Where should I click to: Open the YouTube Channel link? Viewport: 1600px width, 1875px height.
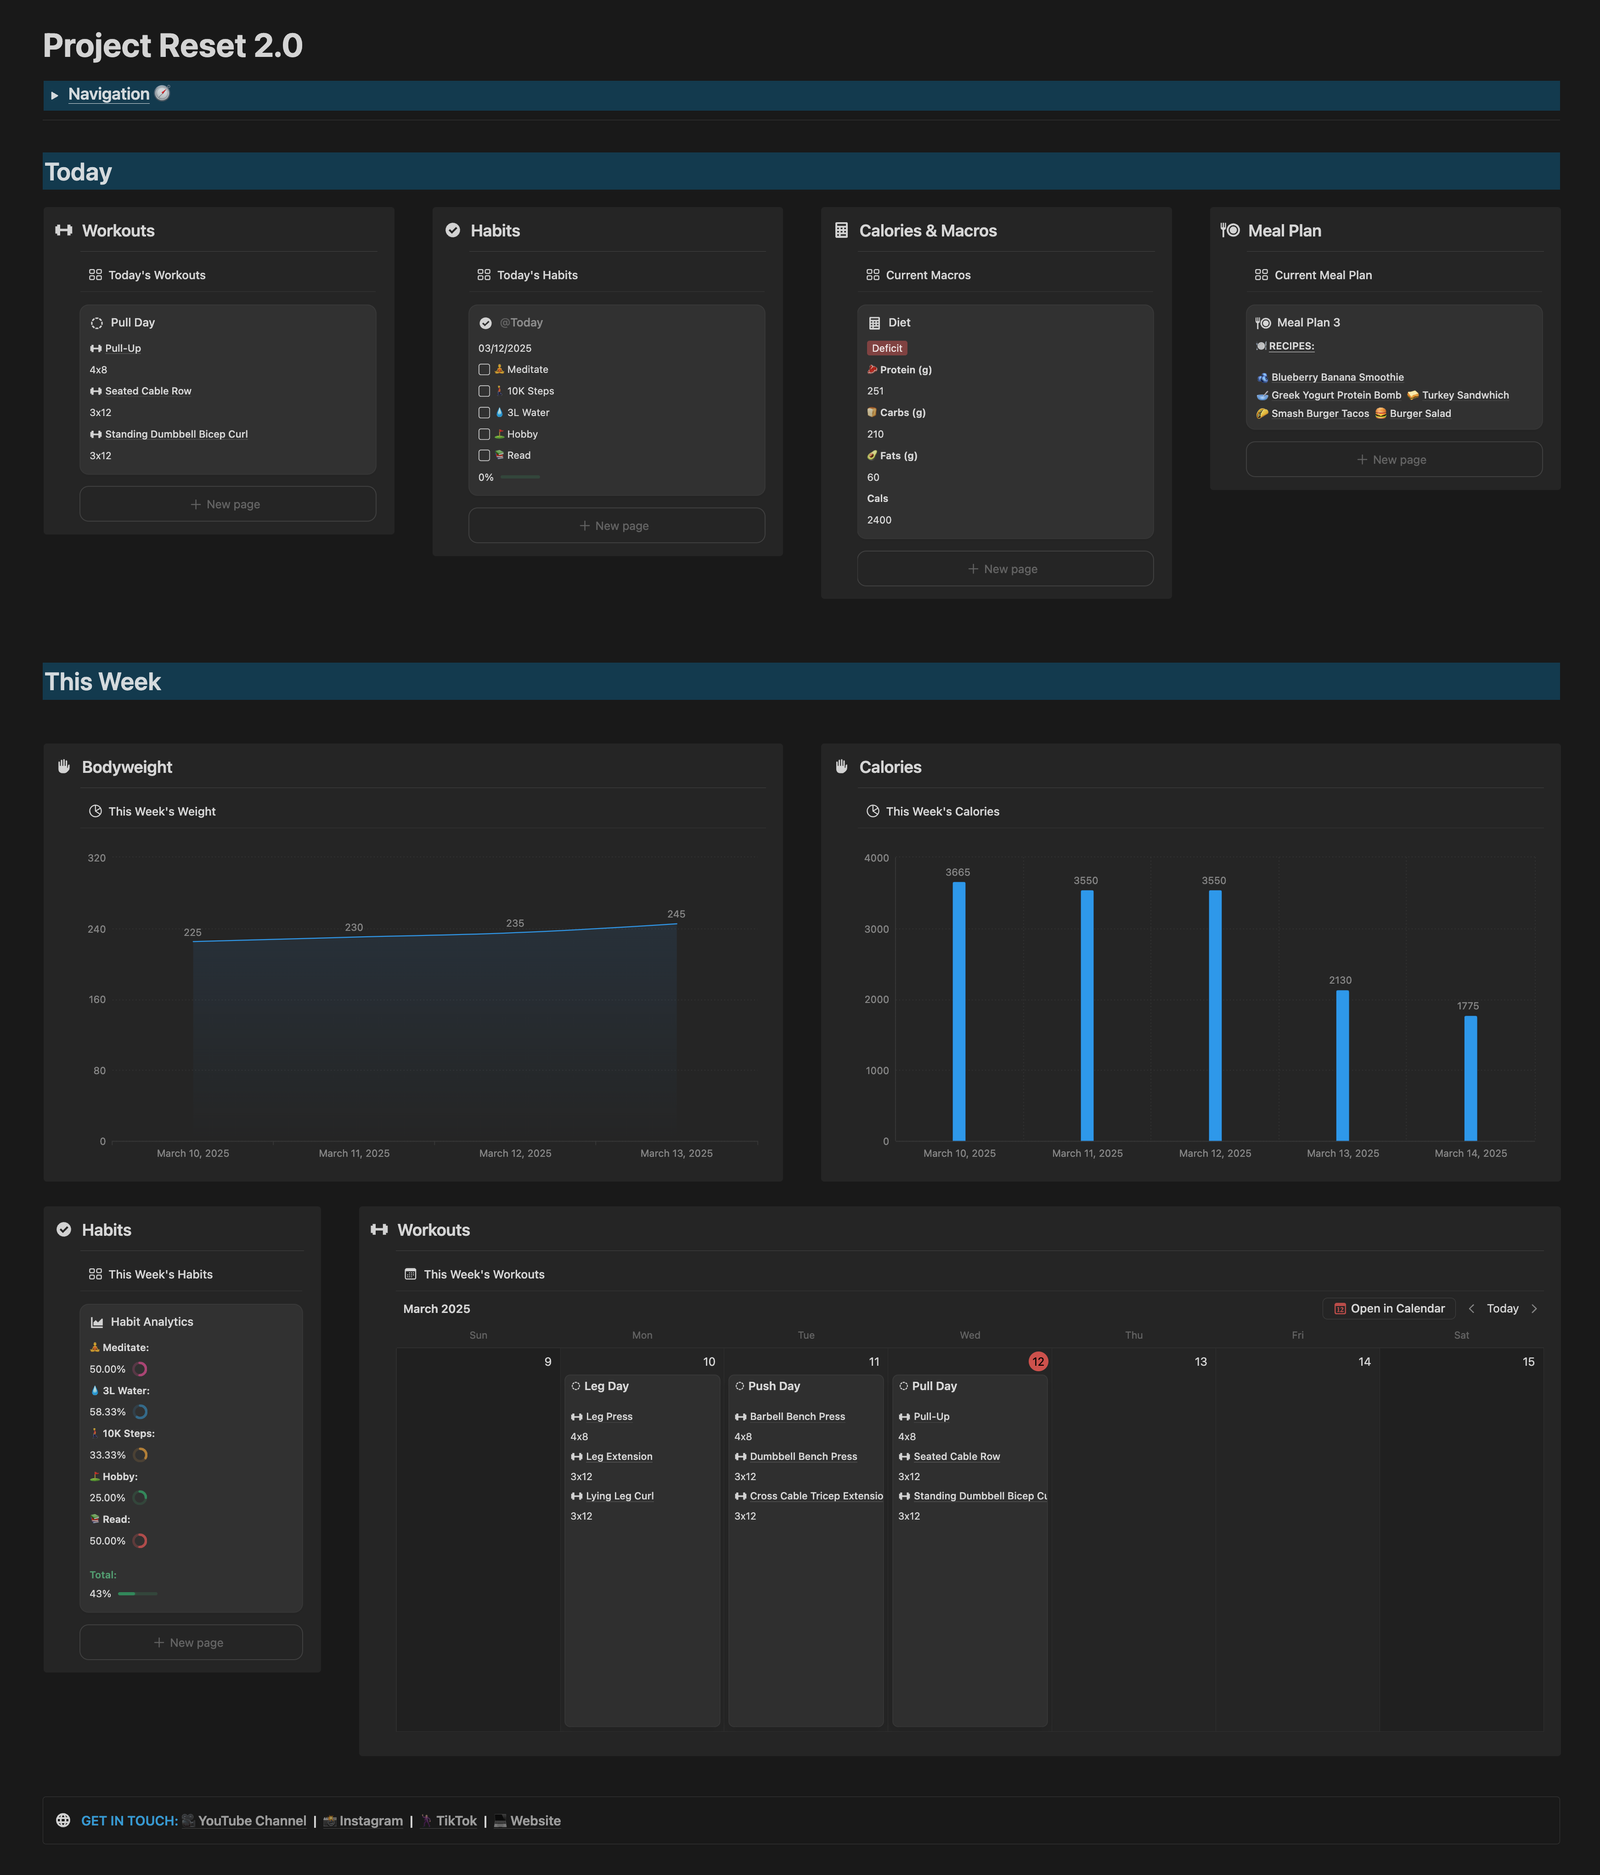pos(251,1821)
